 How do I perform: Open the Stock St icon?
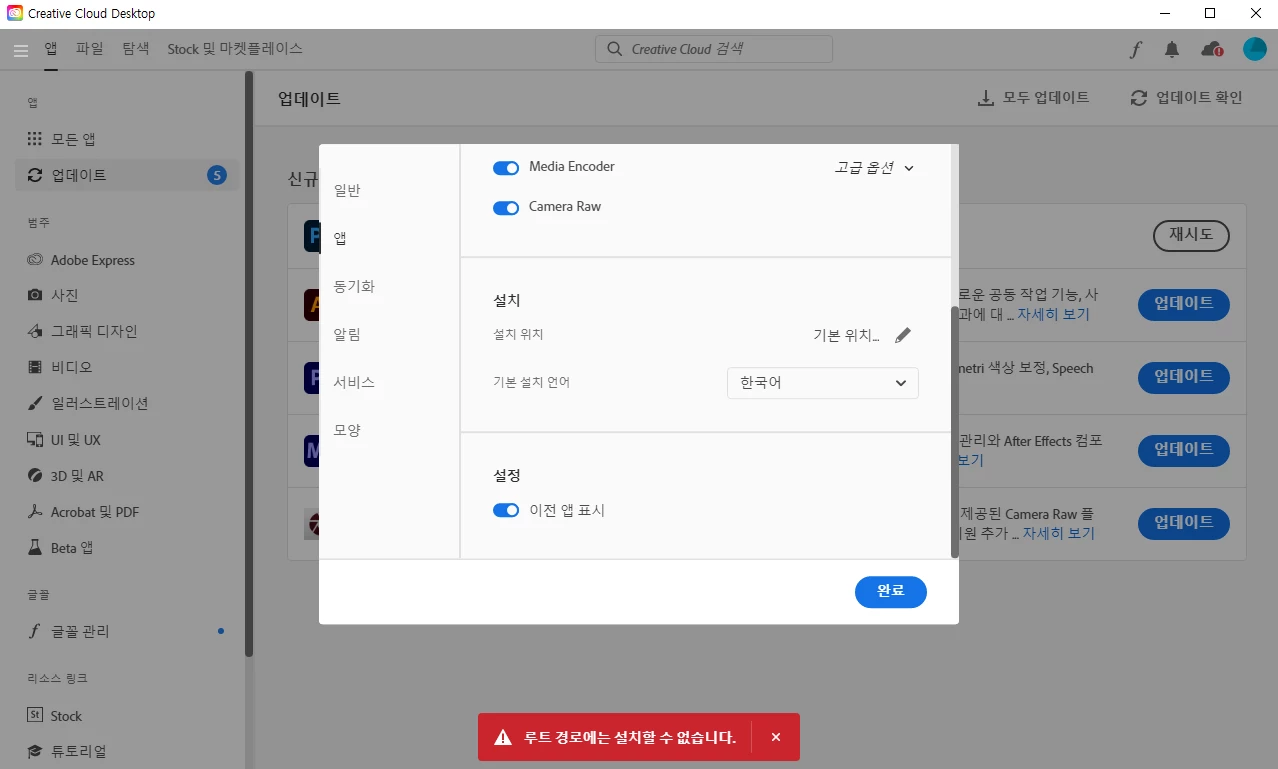point(35,715)
